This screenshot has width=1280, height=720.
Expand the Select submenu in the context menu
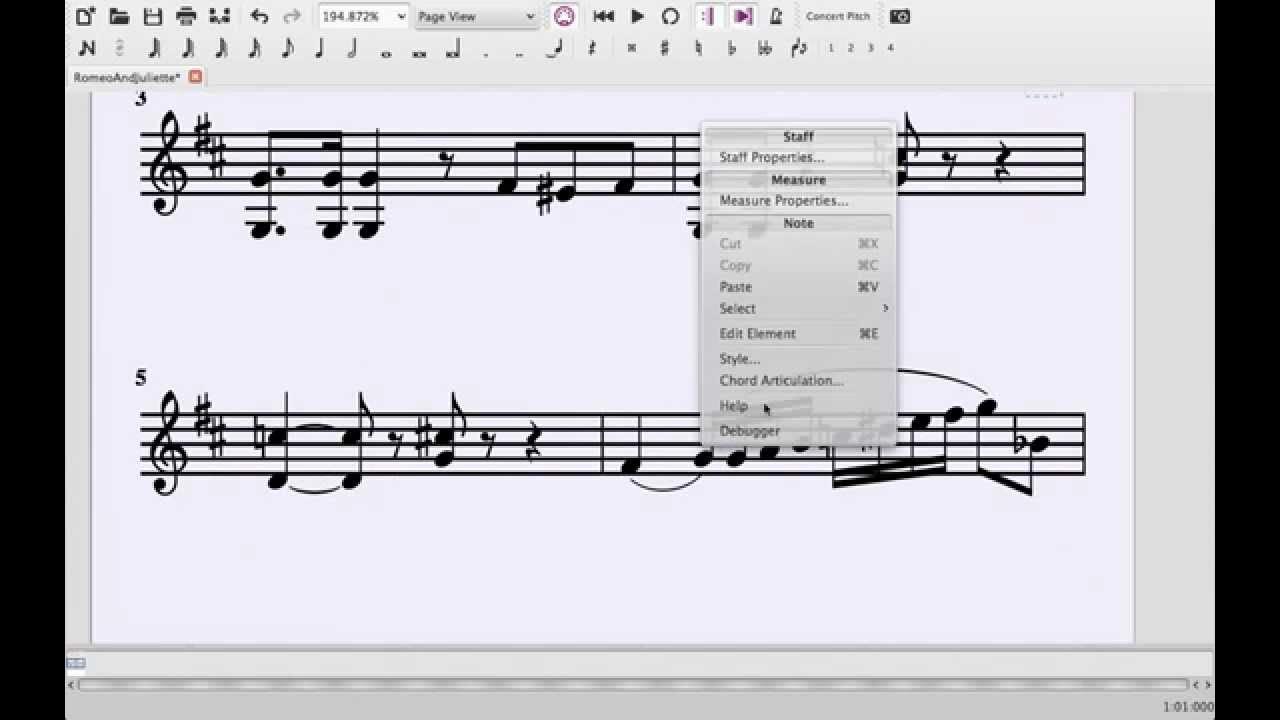tap(798, 308)
